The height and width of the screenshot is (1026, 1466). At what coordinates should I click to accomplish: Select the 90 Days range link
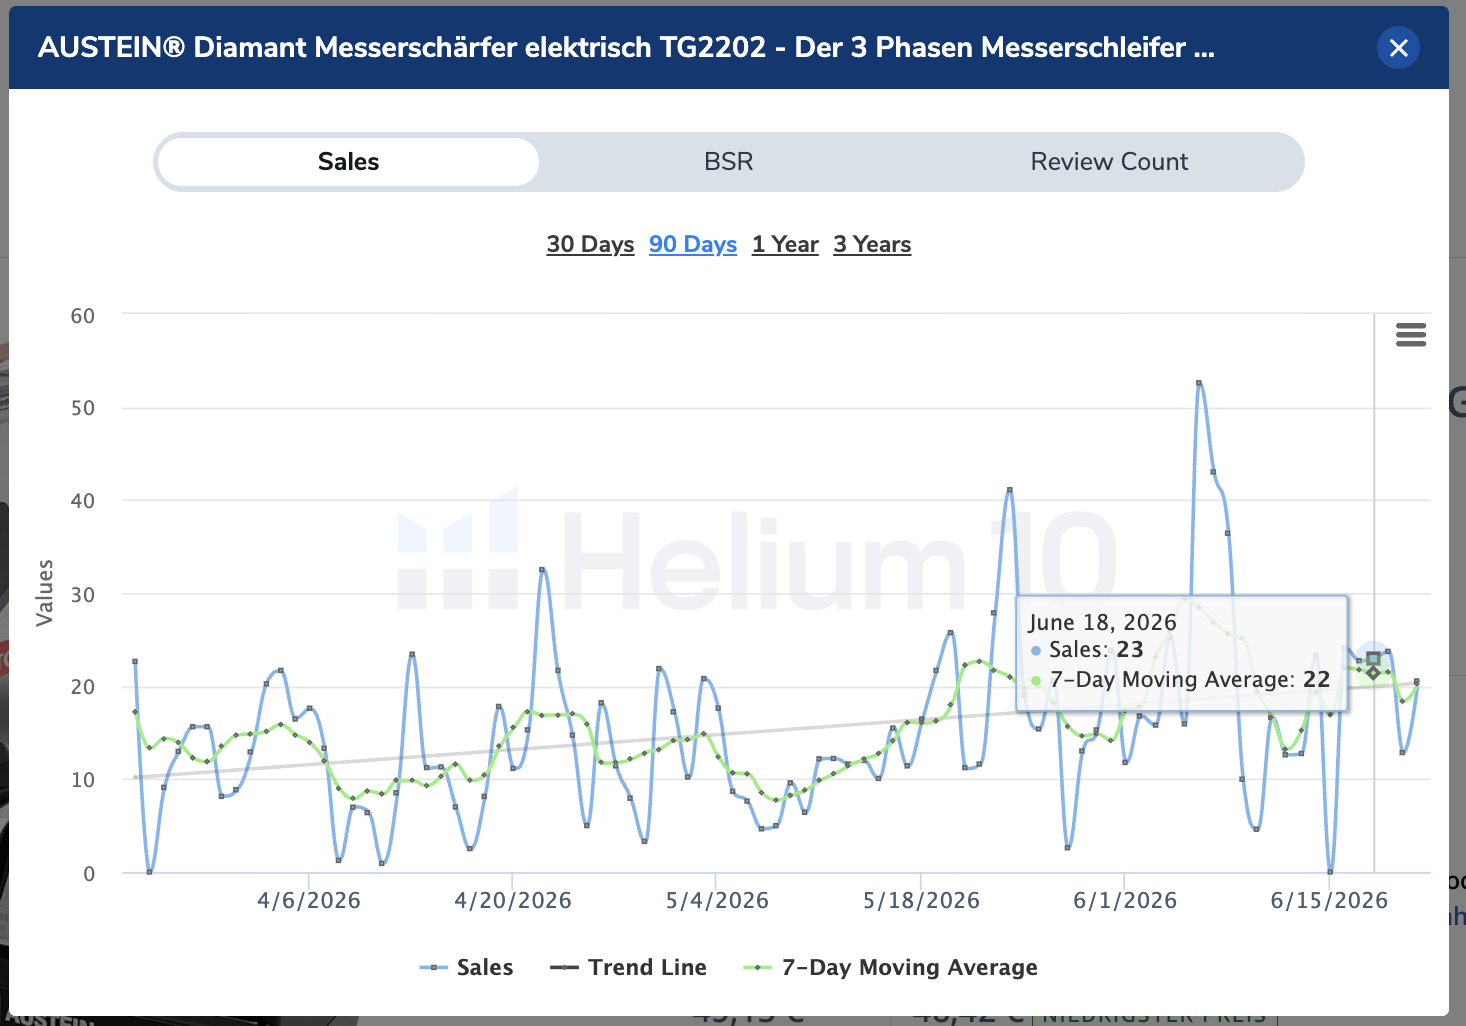pyautogui.click(x=693, y=244)
